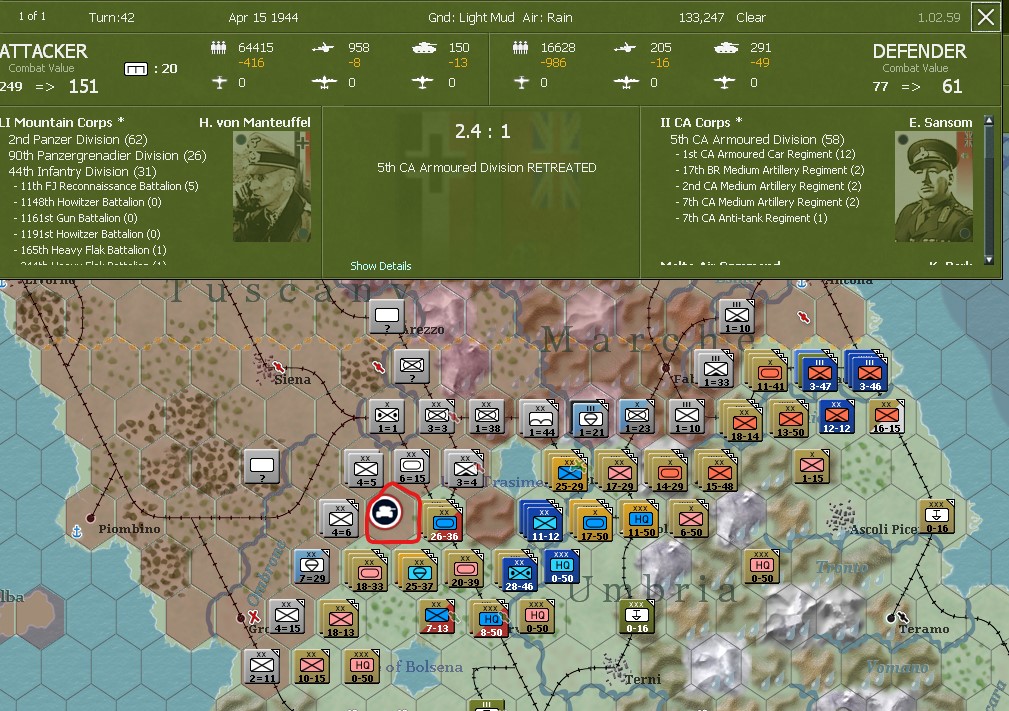This screenshot has height=711, width=1009.
Task: Select the counter labeled 7=29
Action: click(x=312, y=566)
